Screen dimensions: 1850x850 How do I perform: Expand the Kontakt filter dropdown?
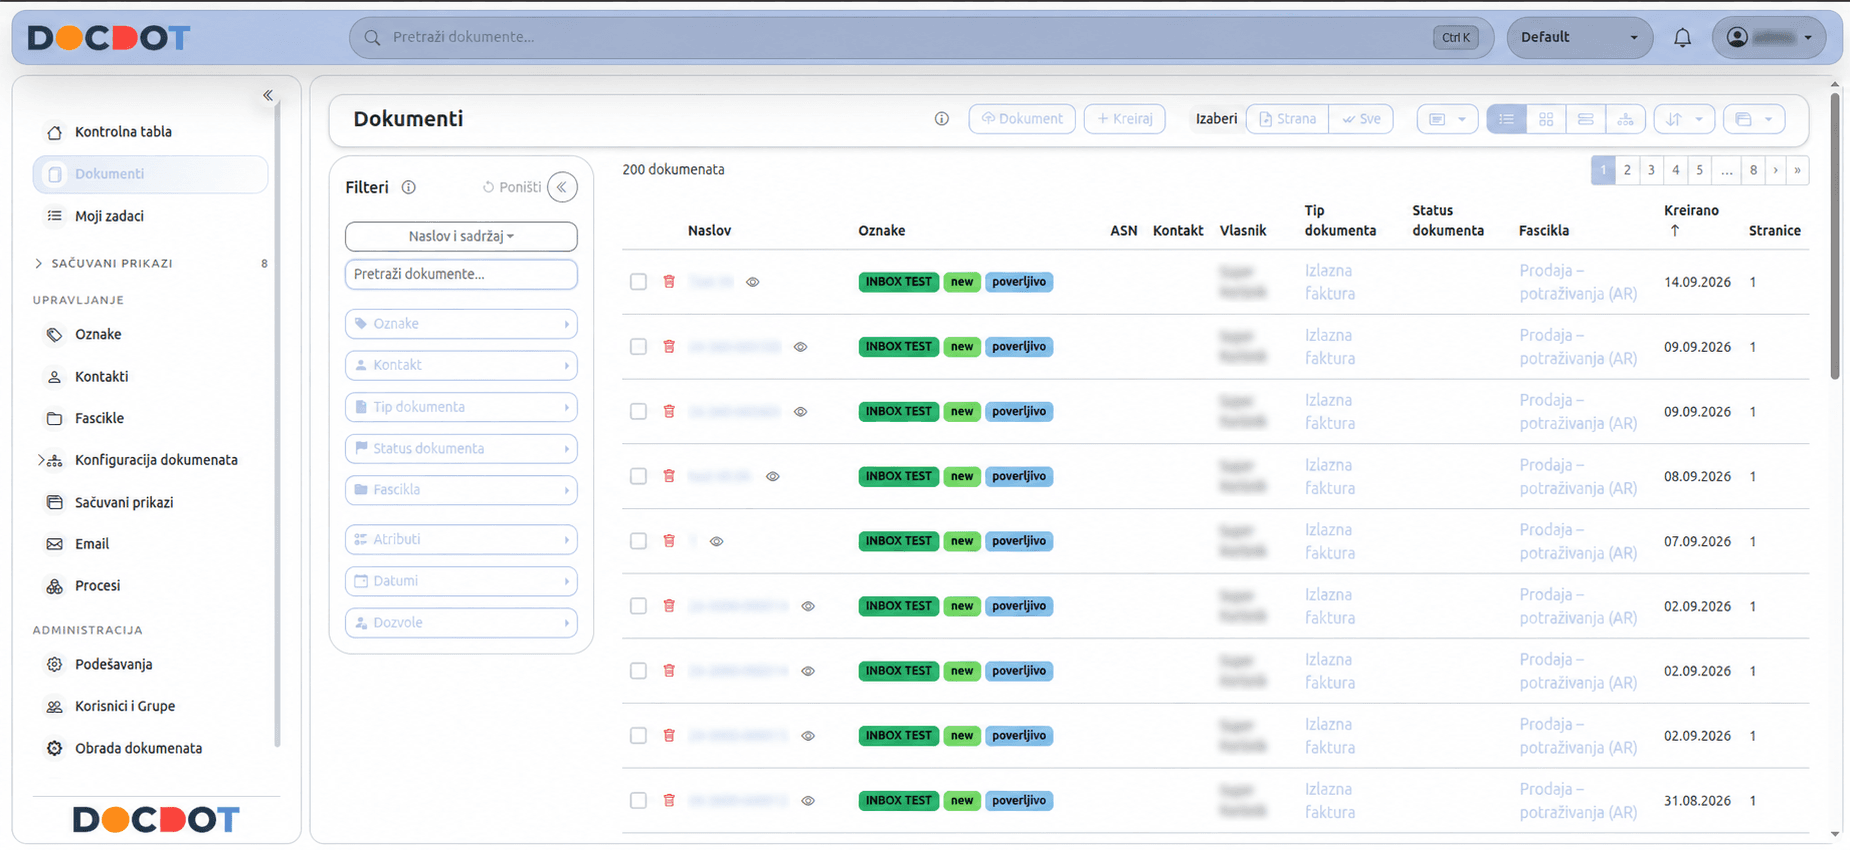[x=461, y=366]
